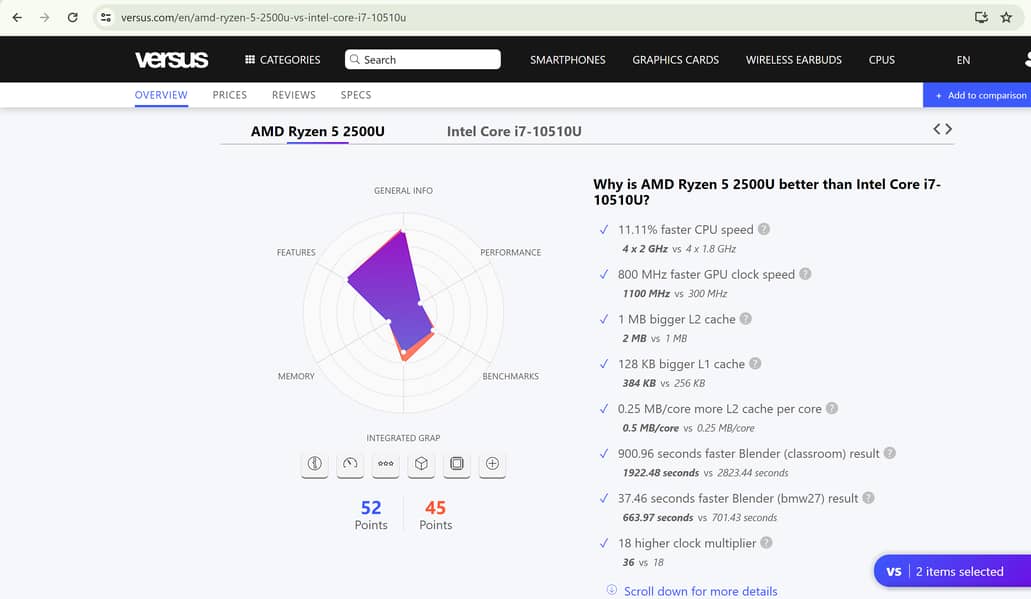Click the memory chip category icon
1031x599 pixels.
tap(457, 464)
